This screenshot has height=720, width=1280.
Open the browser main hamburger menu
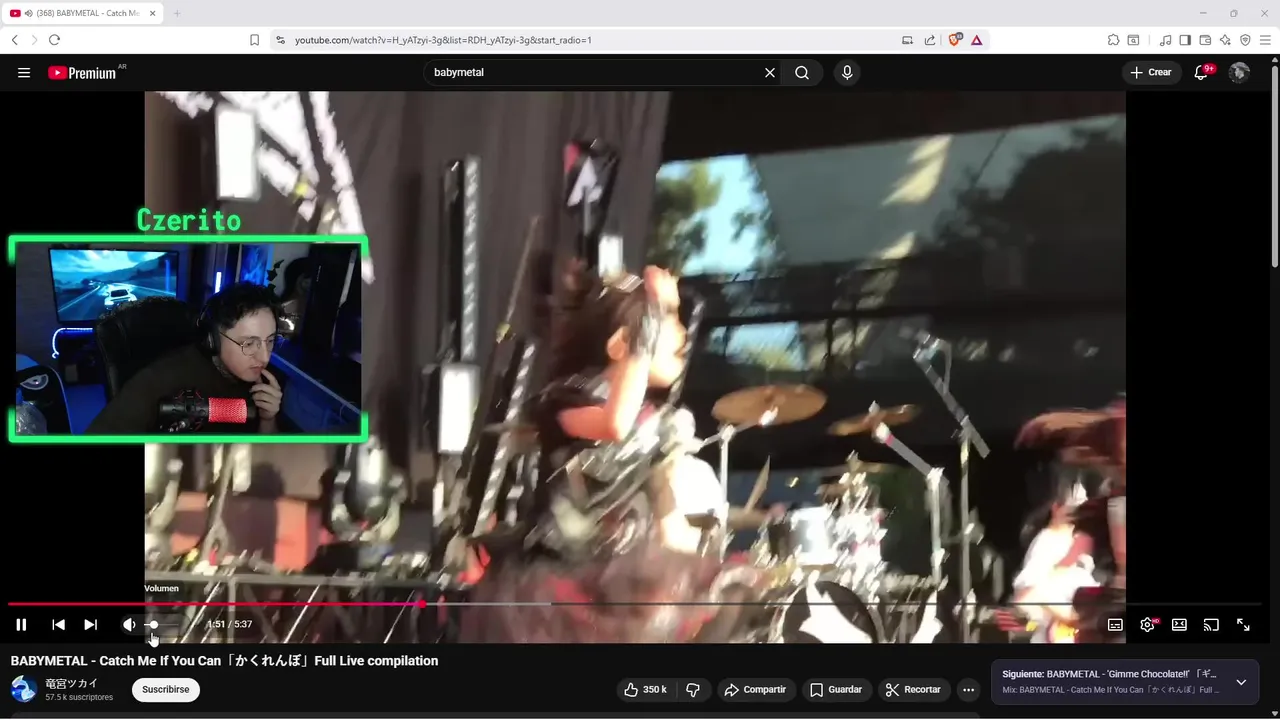point(1265,40)
